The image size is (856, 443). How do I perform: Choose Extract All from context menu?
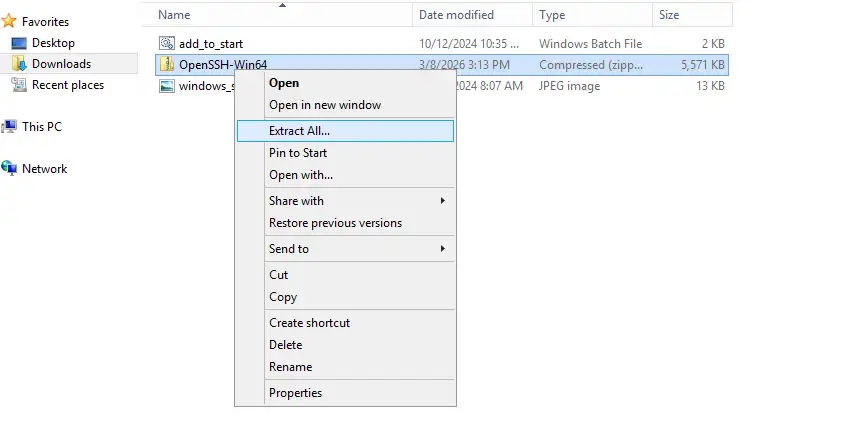point(299,131)
